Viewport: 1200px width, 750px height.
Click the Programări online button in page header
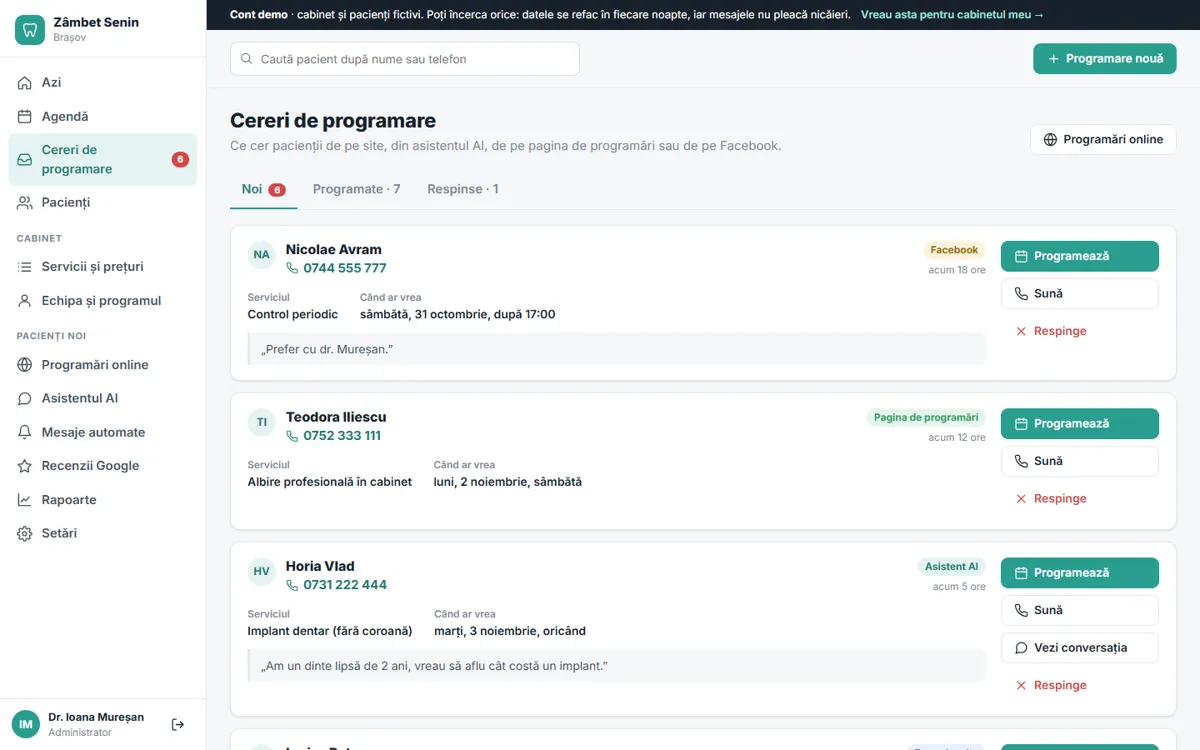point(1103,140)
